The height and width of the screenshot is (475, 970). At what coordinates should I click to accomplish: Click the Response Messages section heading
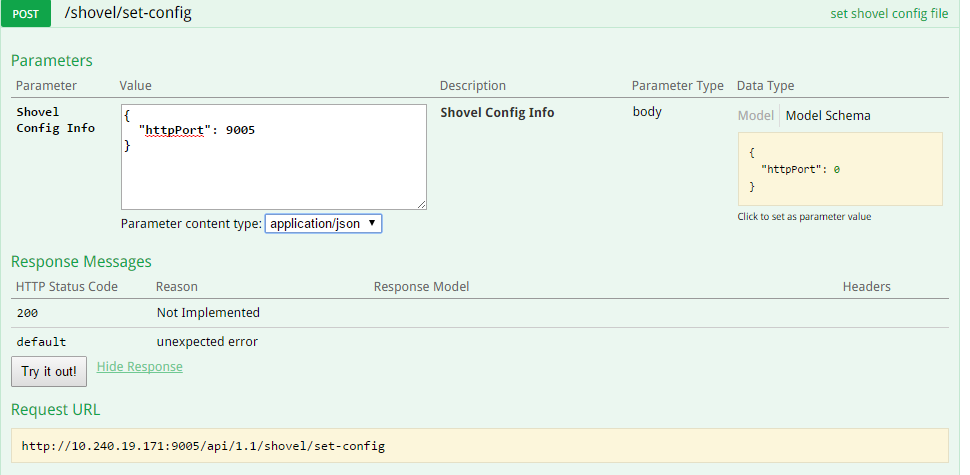tap(81, 262)
